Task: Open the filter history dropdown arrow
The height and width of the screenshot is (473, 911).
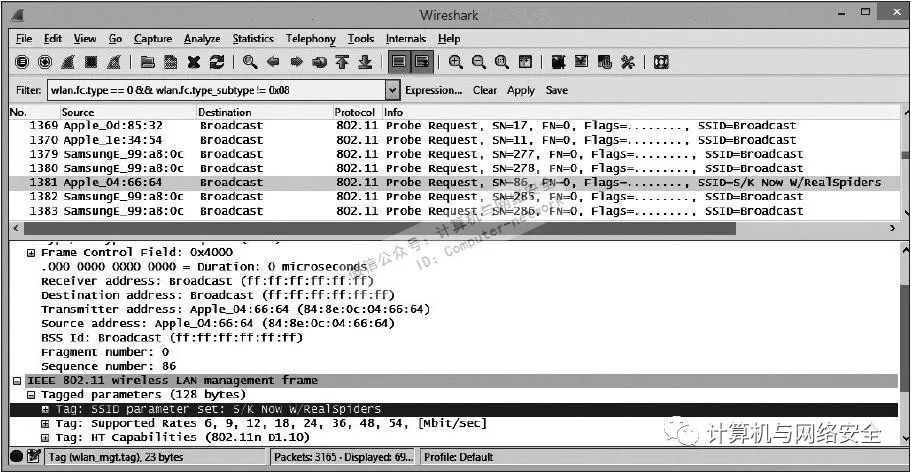Action: [x=393, y=90]
